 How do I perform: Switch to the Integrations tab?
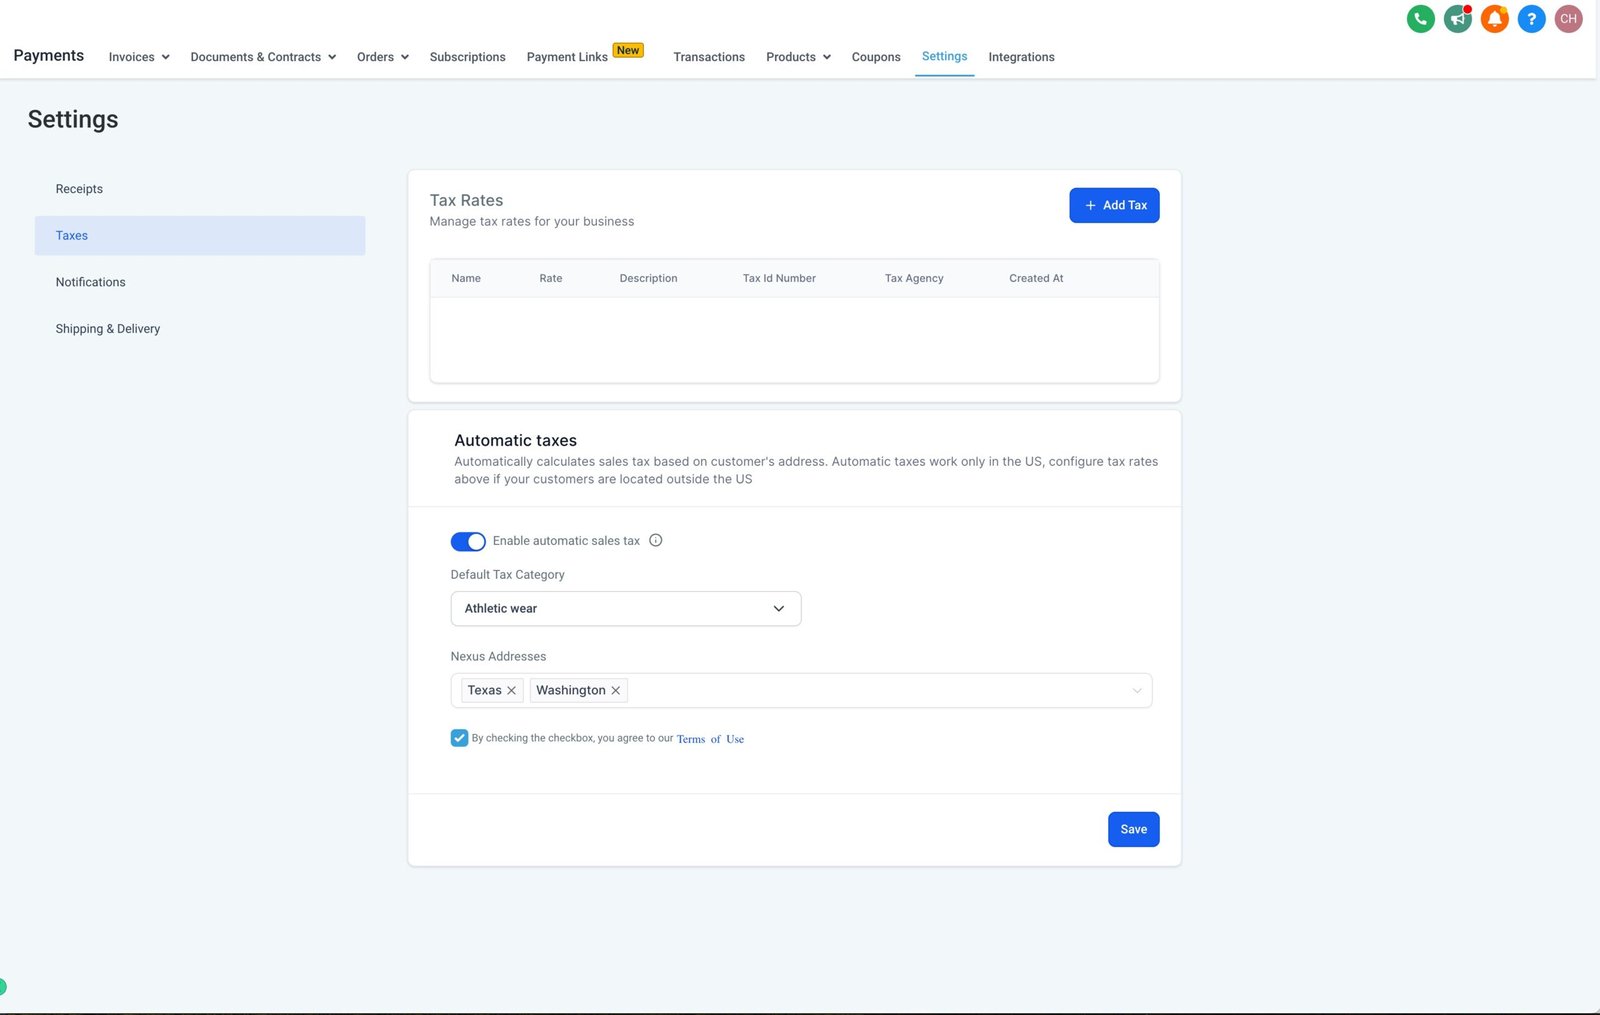[1021, 57]
